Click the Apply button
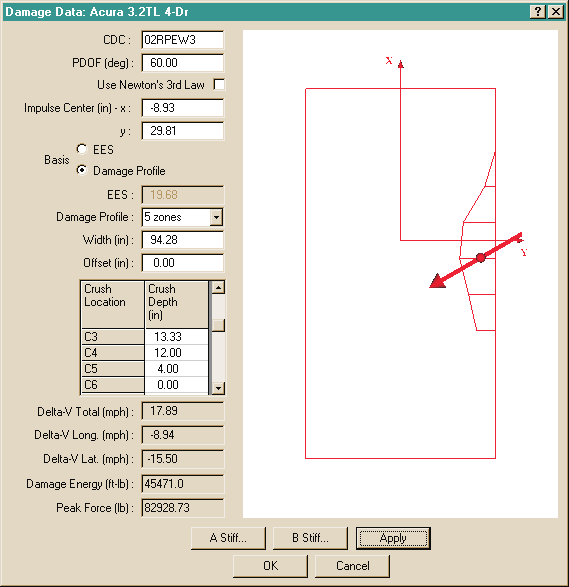The height and width of the screenshot is (587, 569). click(x=393, y=538)
